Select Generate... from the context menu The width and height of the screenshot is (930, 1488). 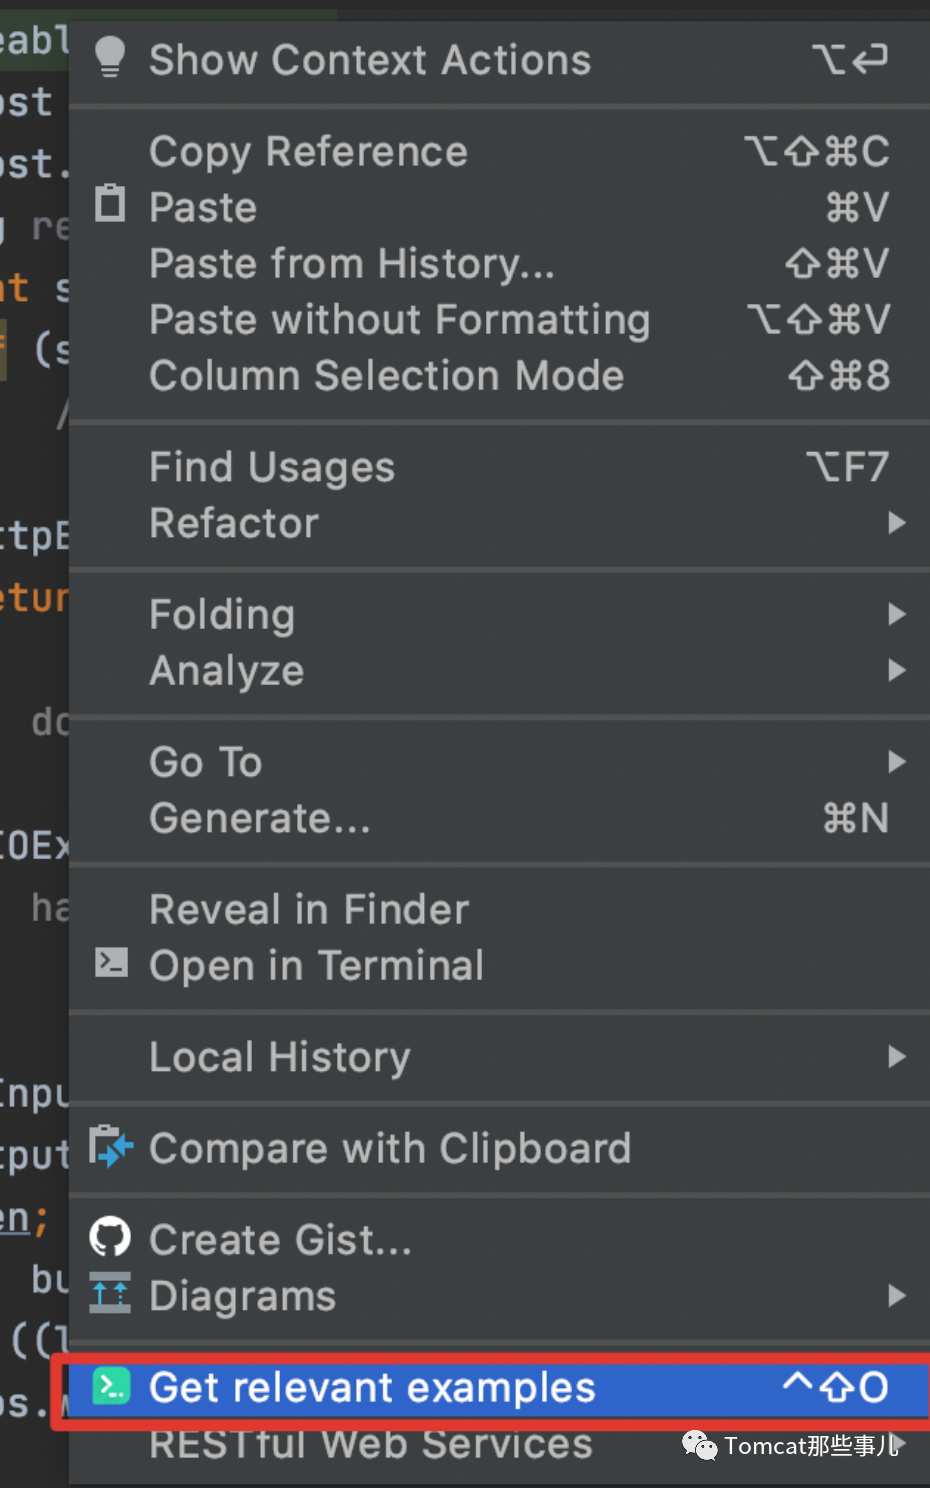click(x=259, y=818)
